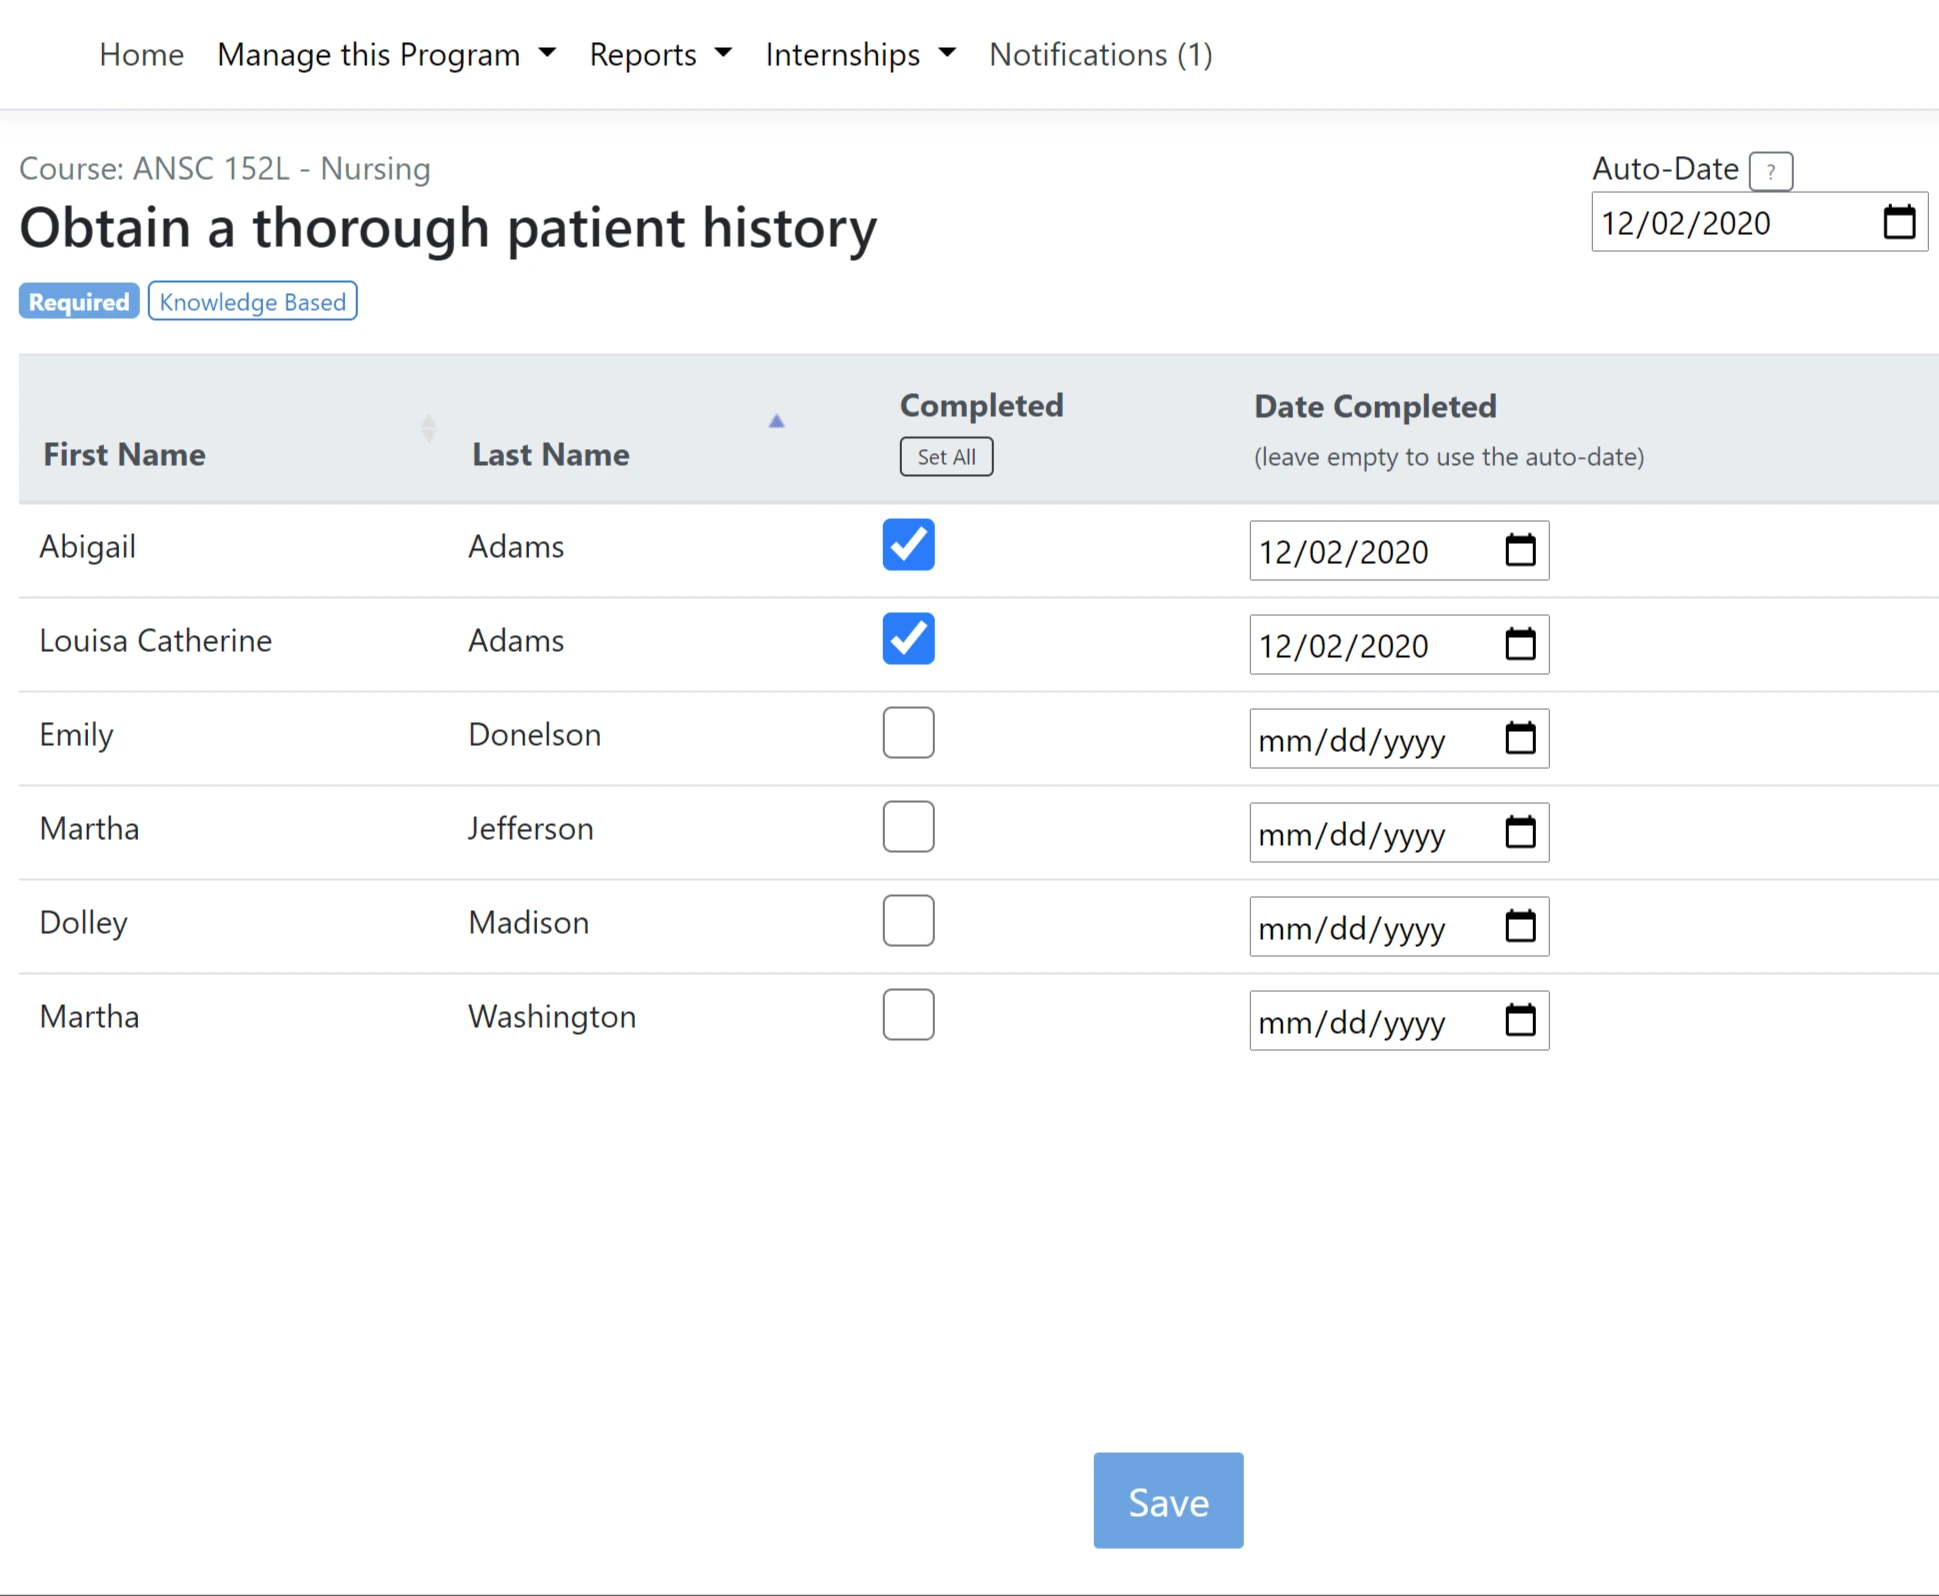Viewport: 1939px width, 1596px height.
Task: Expand the Manage this Program dropdown
Action: click(x=386, y=54)
